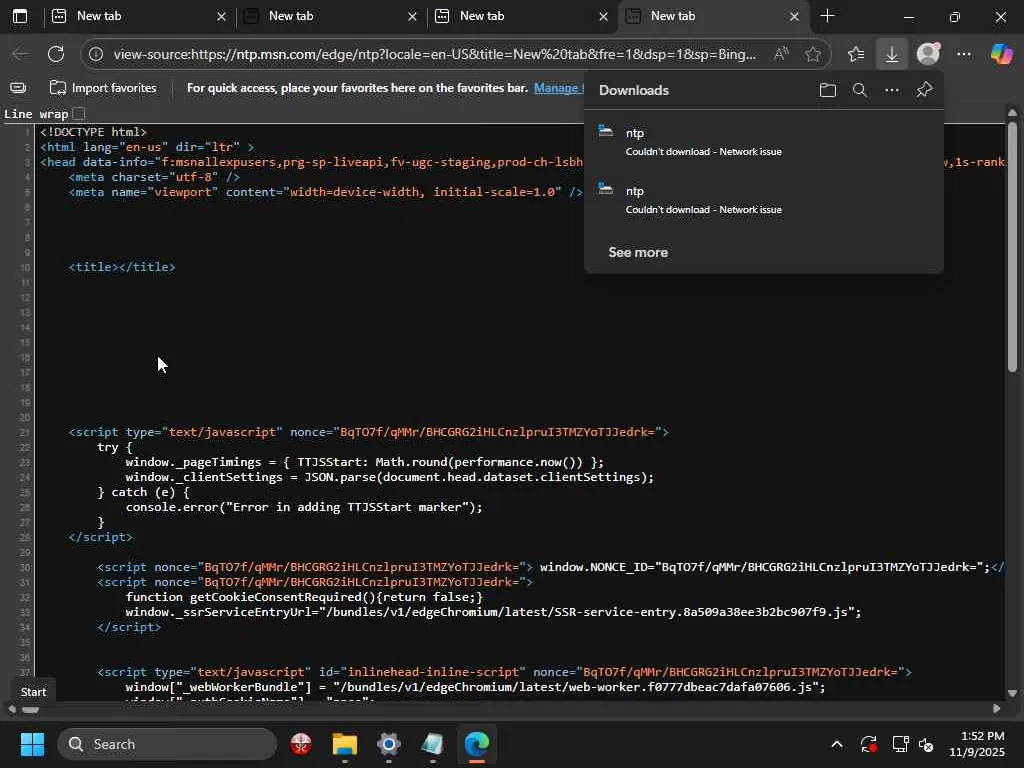
Task: Switch to the second New tab
Action: click(x=330, y=16)
